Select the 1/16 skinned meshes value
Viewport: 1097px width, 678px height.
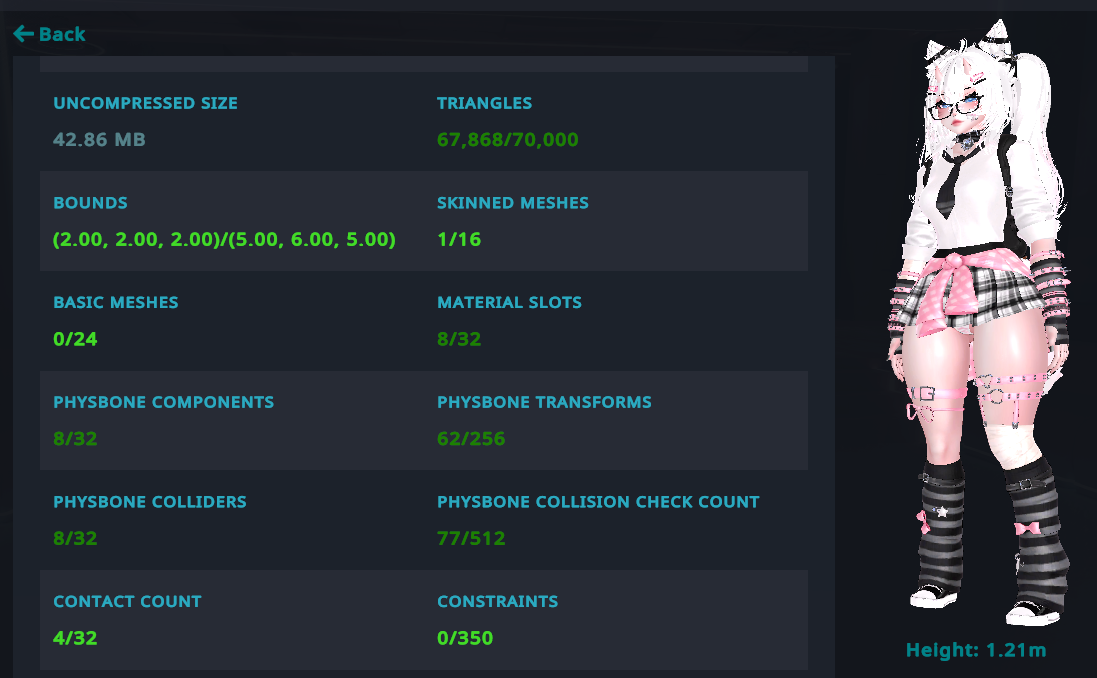[x=459, y=239]
